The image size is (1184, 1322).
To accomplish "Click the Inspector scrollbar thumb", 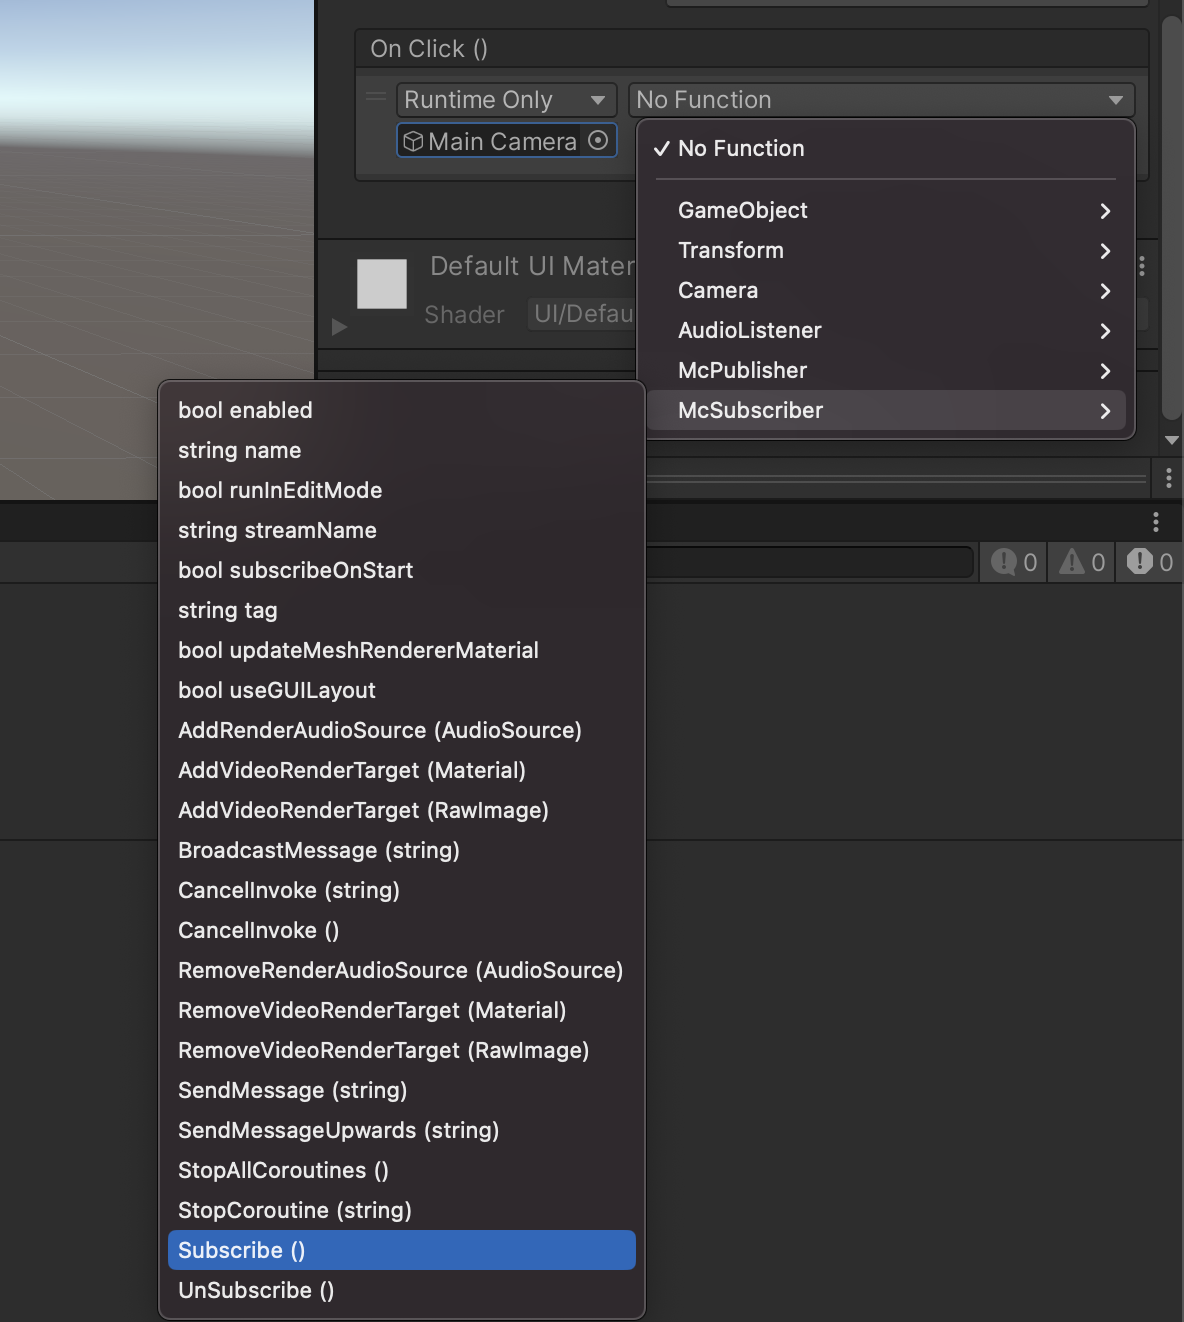I will (1172, 218).
